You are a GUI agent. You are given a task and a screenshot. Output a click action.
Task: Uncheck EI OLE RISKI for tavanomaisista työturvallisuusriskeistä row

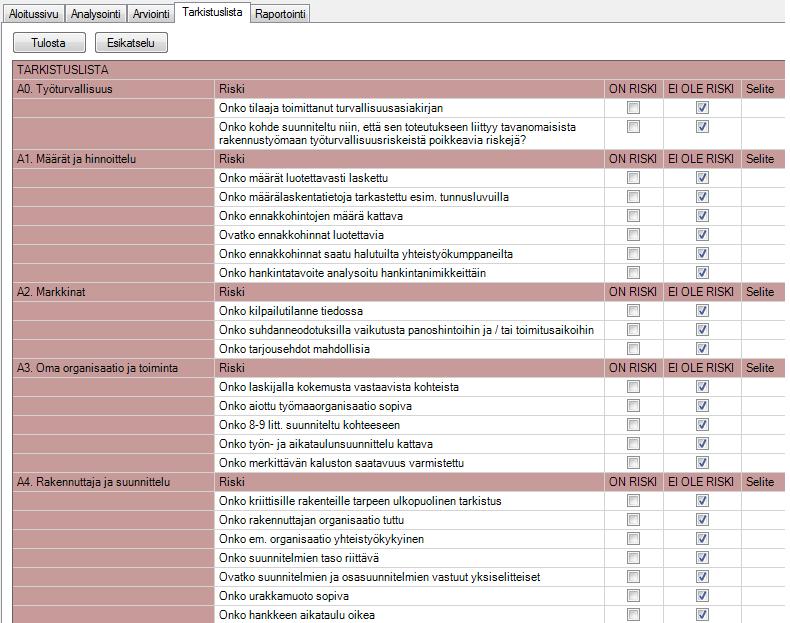[702, 126]
